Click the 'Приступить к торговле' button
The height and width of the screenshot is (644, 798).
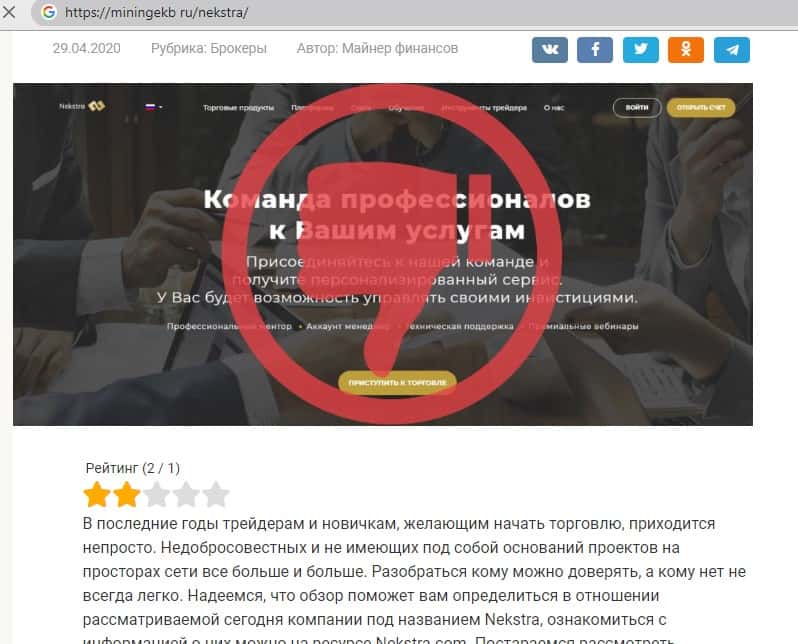pos(397,382)
